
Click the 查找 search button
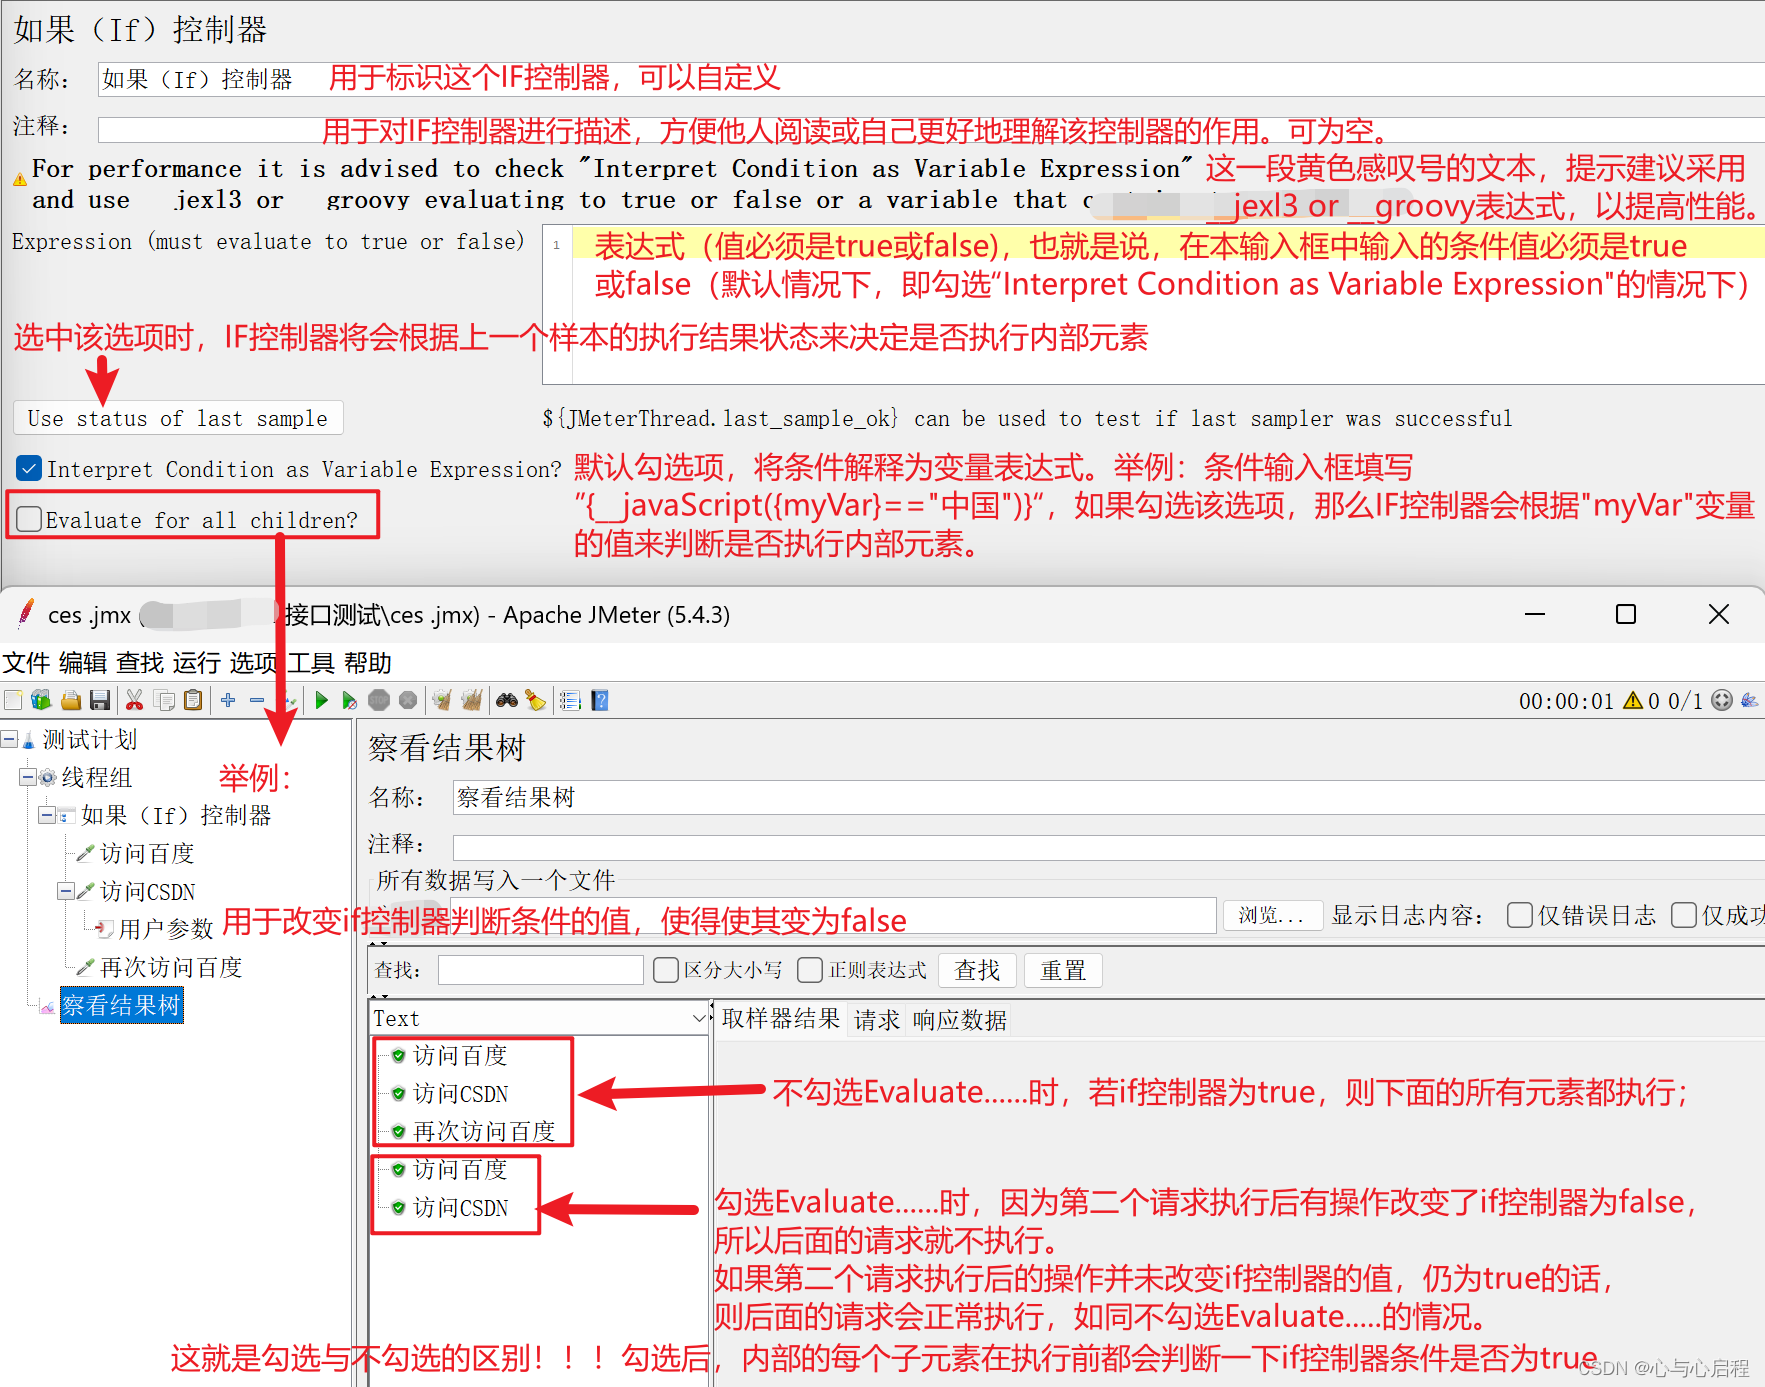[977, 970]
